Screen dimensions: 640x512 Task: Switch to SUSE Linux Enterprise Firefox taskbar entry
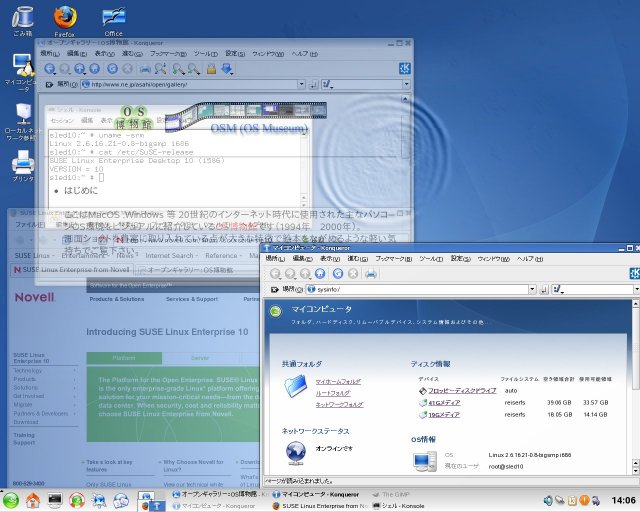click(320, 506)
